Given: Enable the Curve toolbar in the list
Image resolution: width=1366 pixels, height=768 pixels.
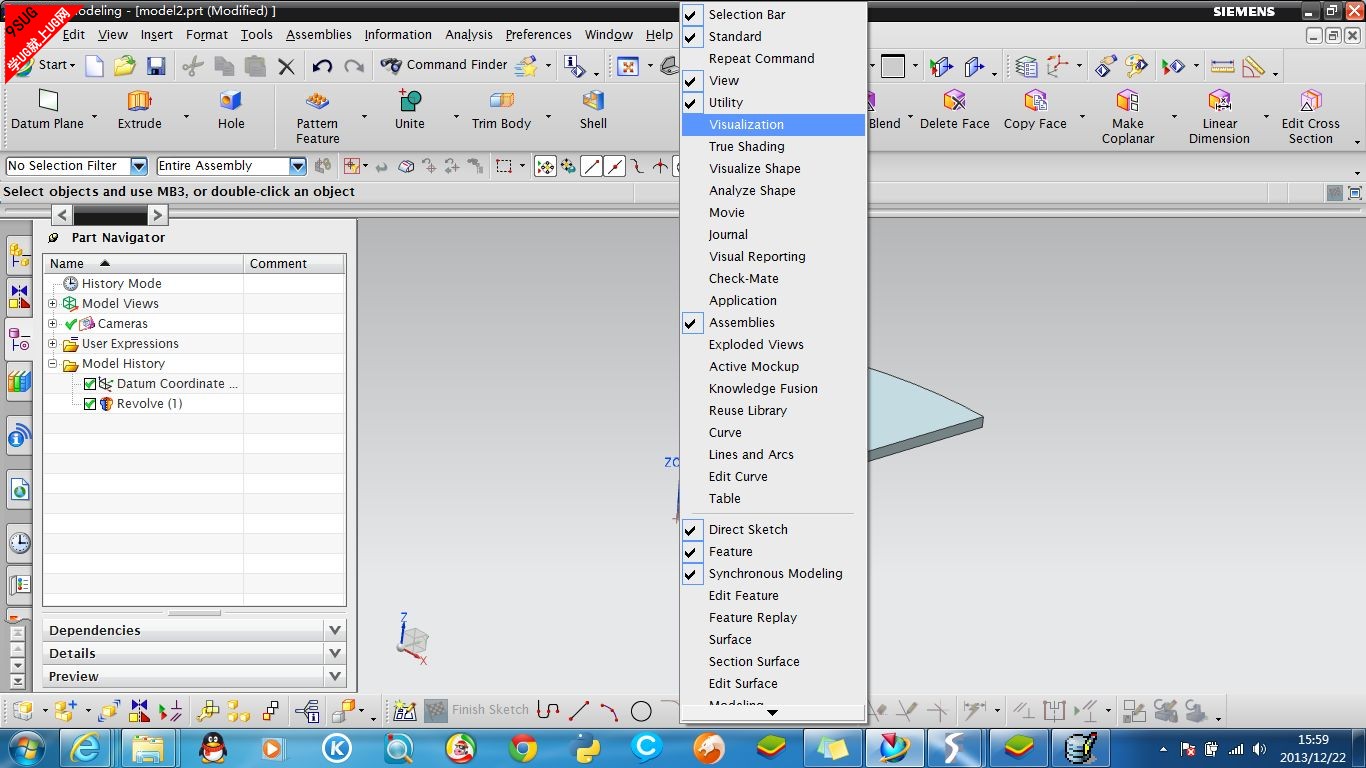Looking at the screenshot, I should click(773, 433).
